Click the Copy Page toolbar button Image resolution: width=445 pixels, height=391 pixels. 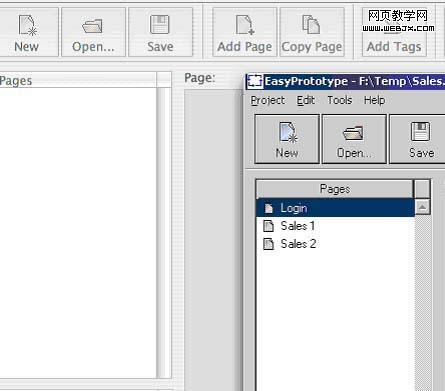pyautogui.click(x=312, y=32)
